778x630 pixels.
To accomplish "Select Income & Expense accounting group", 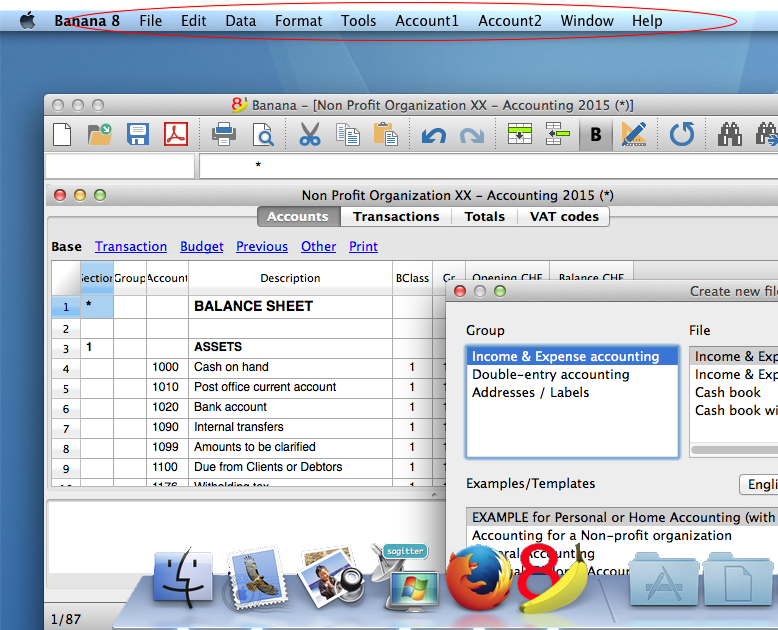I will [572, 357].
